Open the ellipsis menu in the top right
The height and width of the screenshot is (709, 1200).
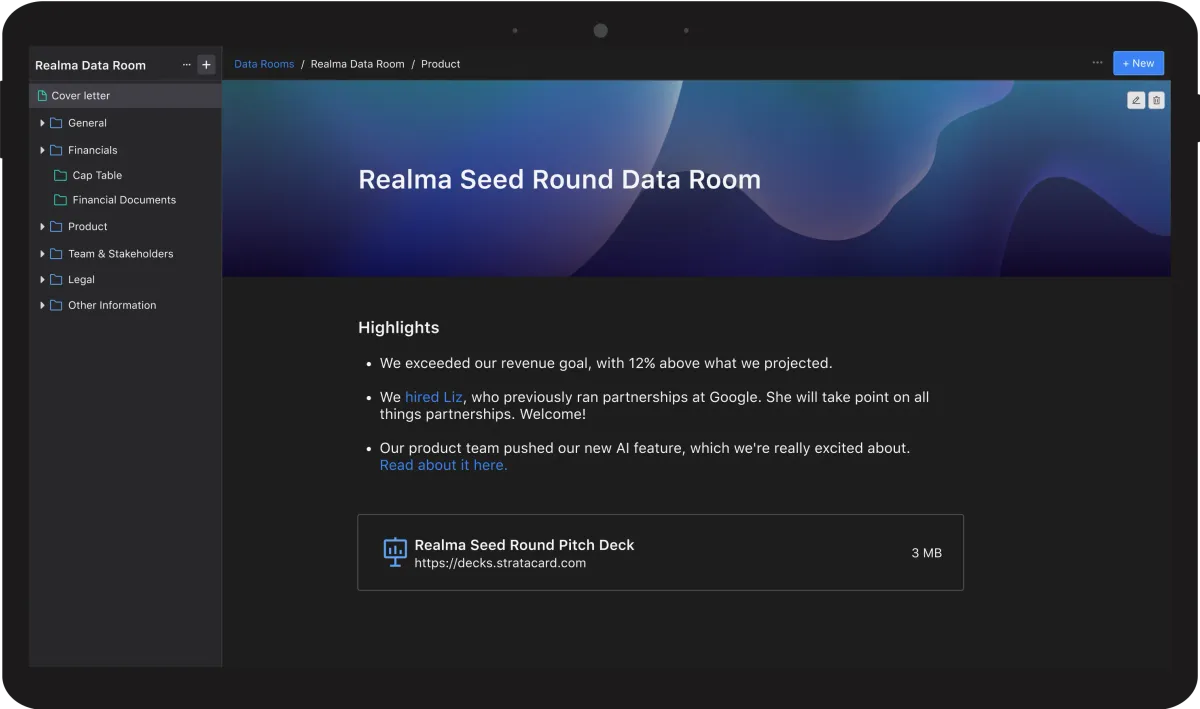1097,62
